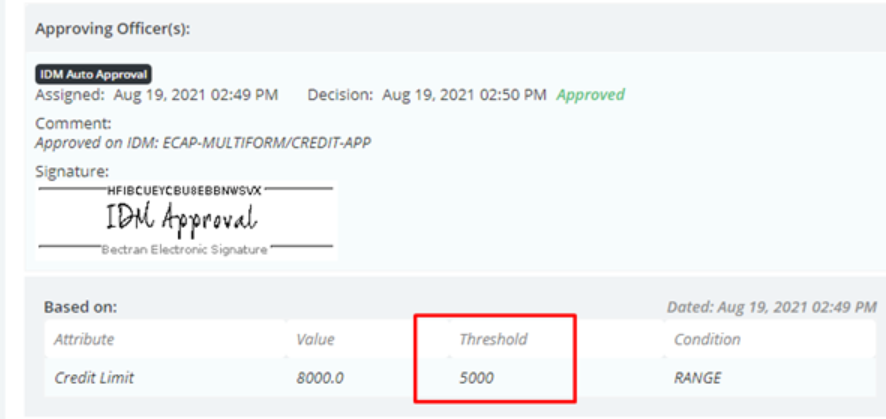
Task: Click the Condition column header
Action: pos(707,339)
